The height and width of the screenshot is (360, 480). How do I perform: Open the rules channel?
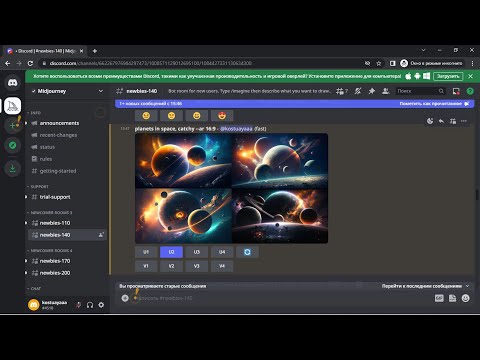(x=67, y=159)
